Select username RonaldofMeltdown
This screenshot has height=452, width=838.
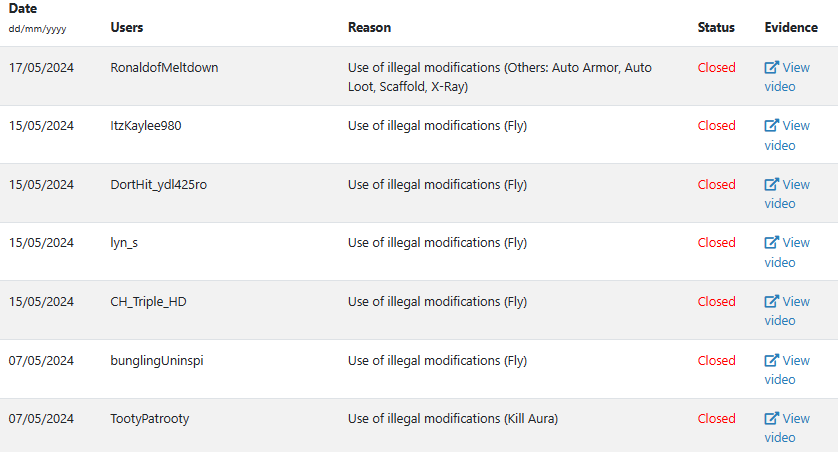click(x=164, y=67)
